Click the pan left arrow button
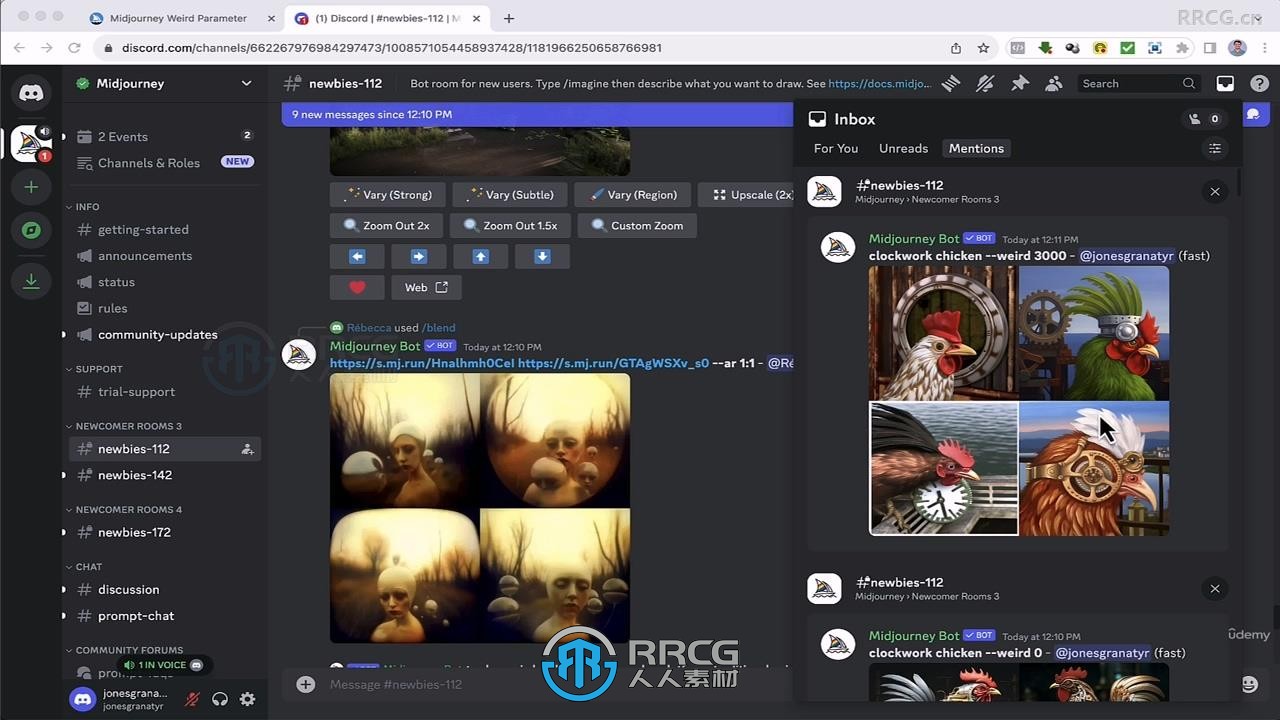This screenshot has height=720, width=1280. click(x=357, y=257)
